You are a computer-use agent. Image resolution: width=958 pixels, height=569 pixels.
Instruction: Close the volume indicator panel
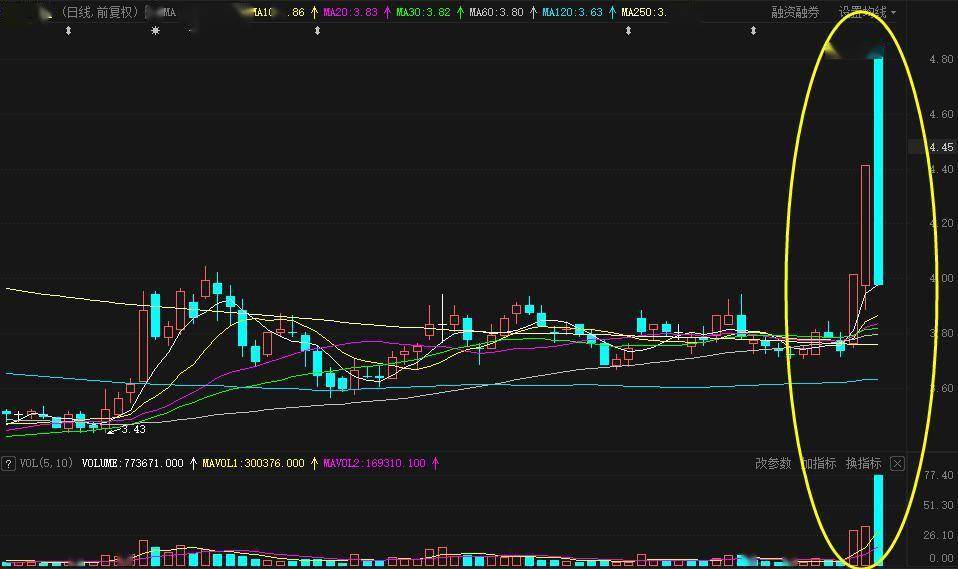[897, 463]
